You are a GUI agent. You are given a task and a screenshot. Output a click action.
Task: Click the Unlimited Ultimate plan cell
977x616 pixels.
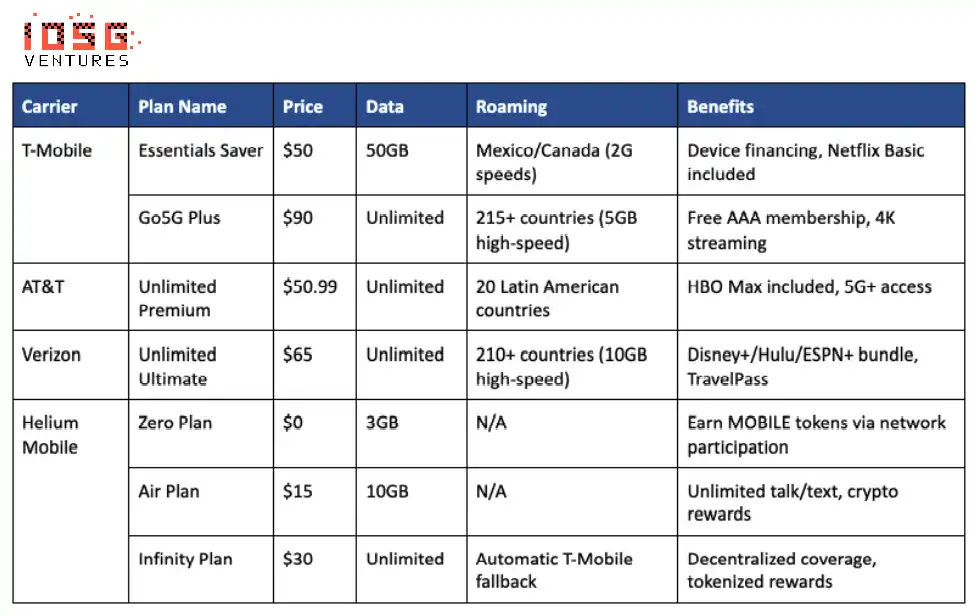tap(177, 366)
